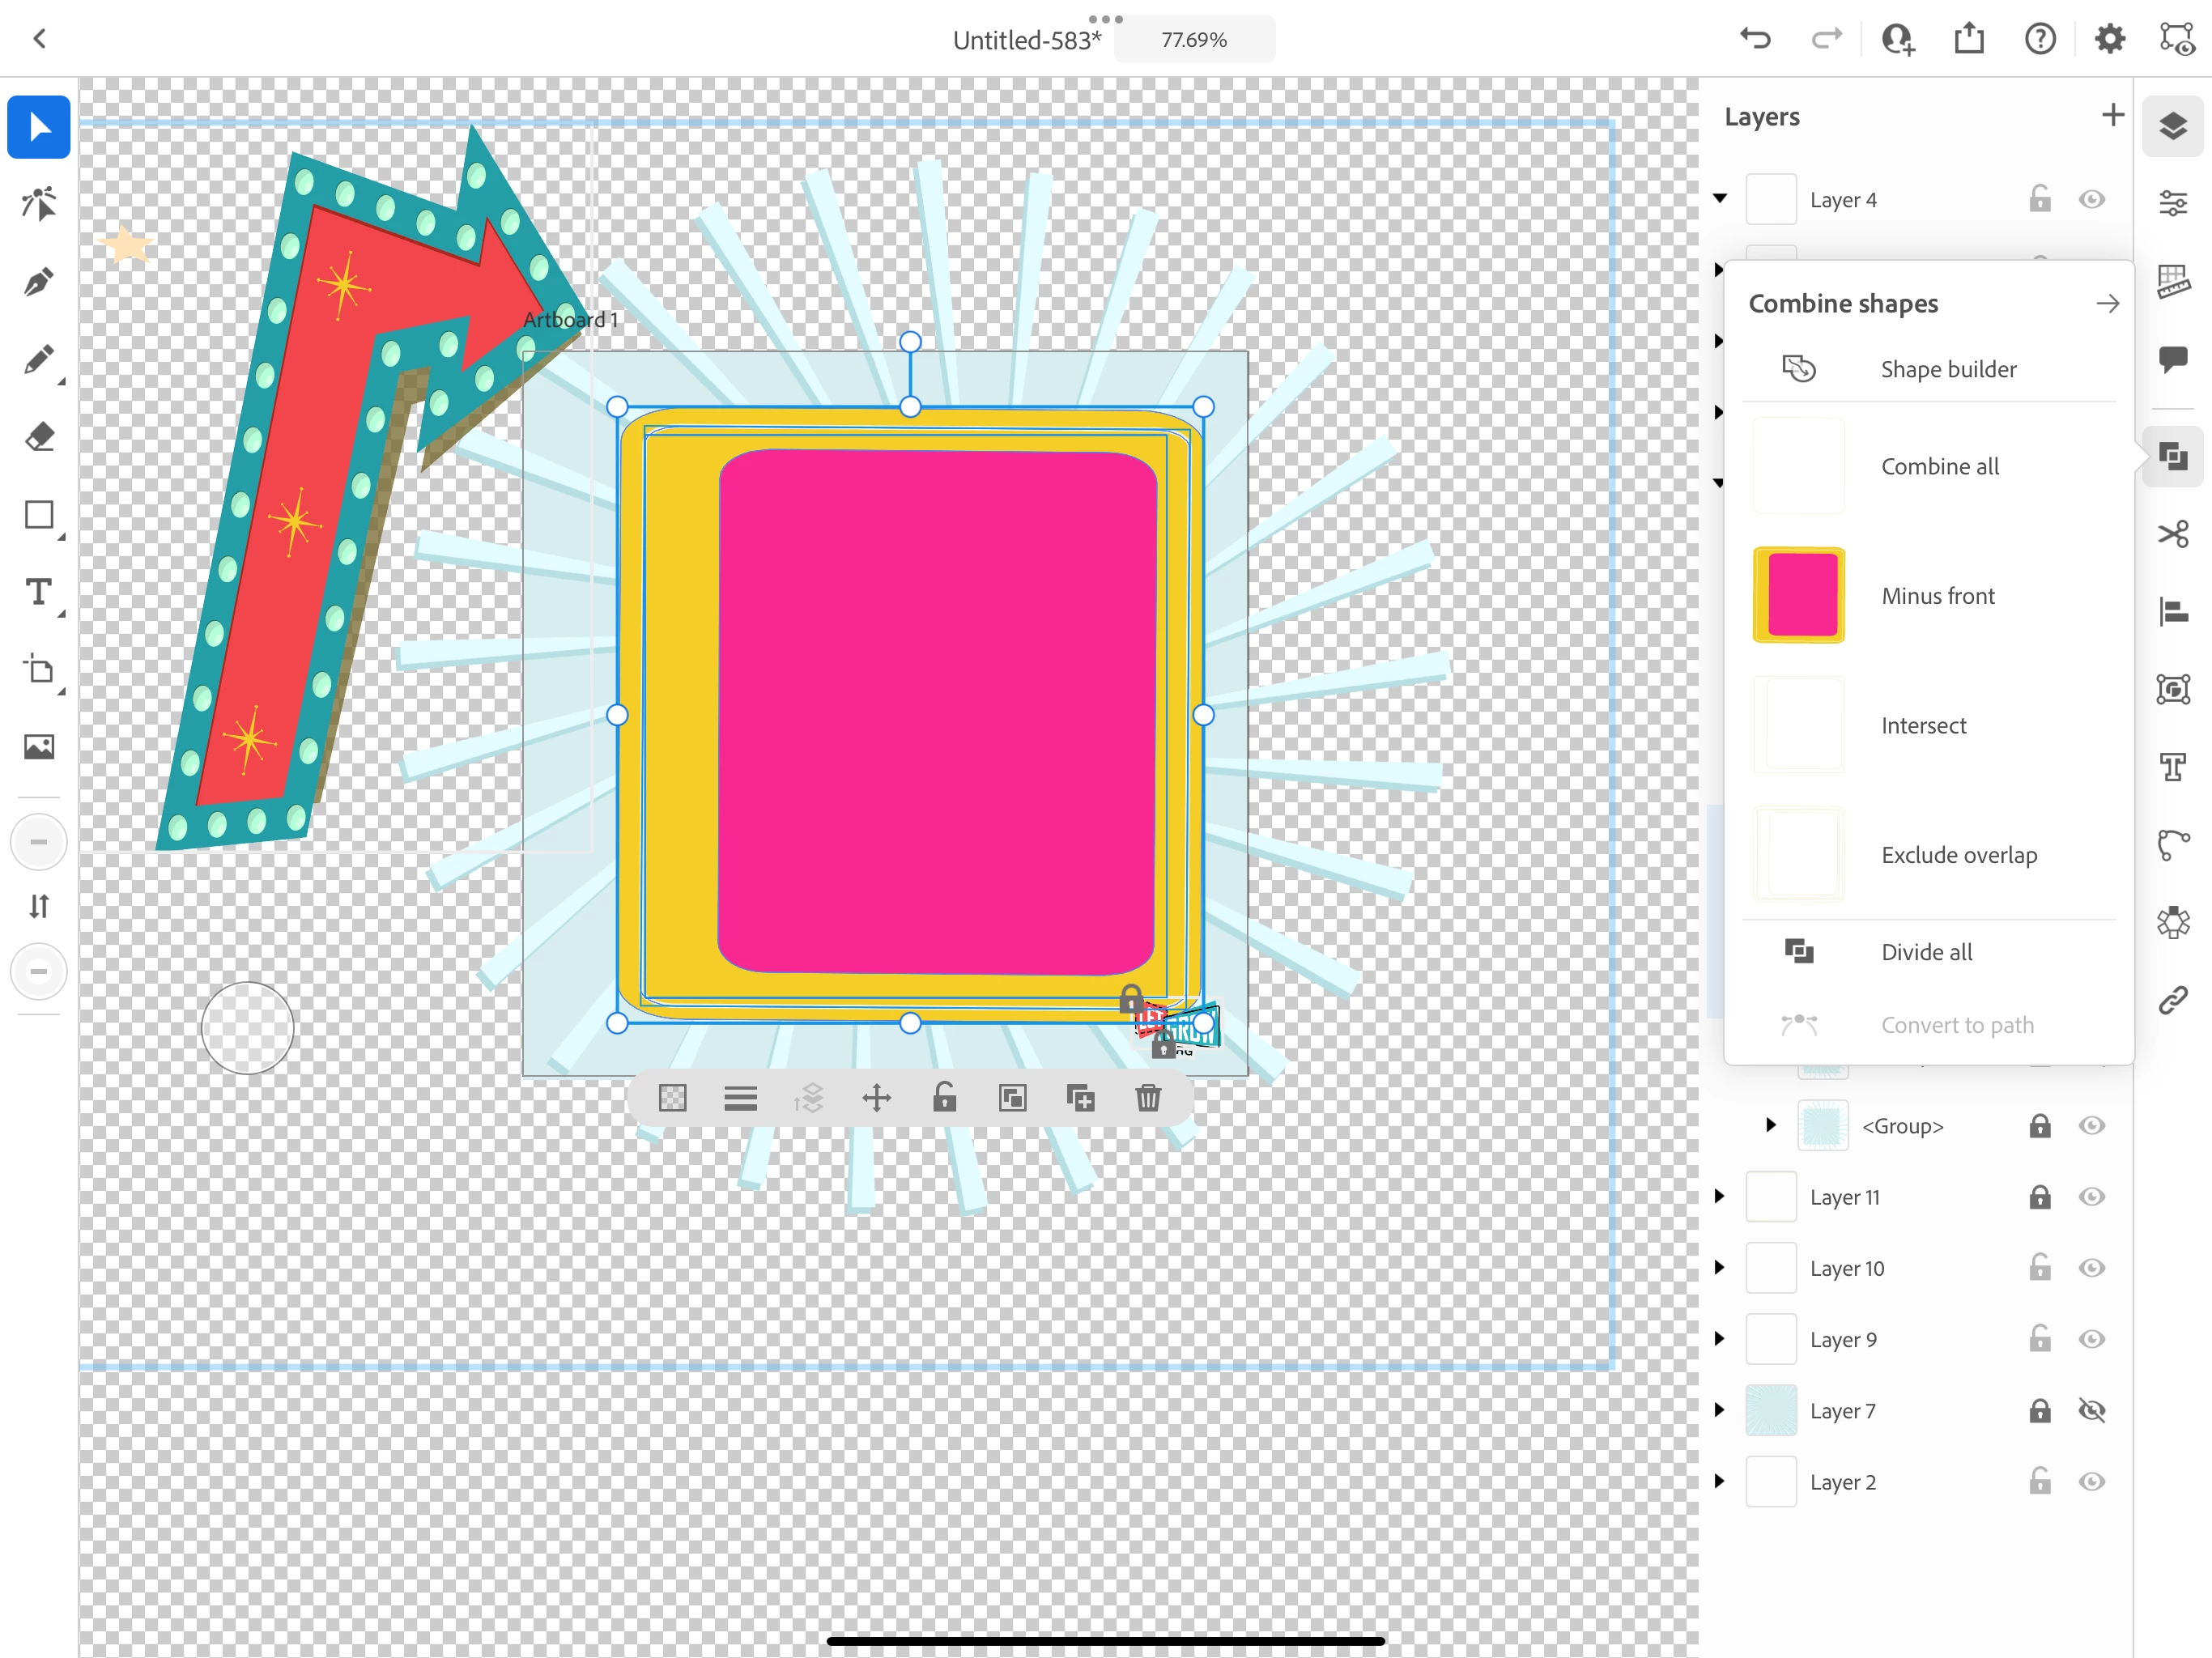The height and width of the screenshot is (1658, 2212).
Task: Collapse Layer 4 disclosure triangle
Action: 1719,198
